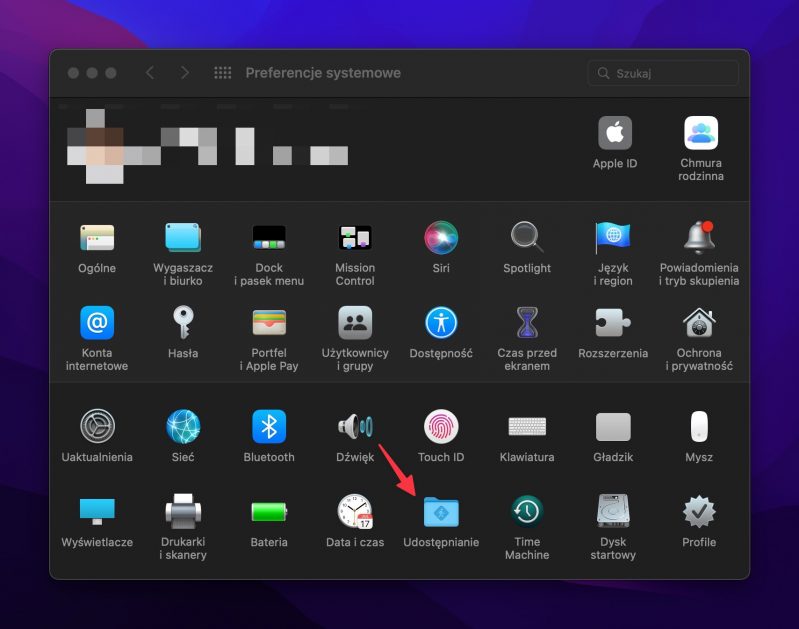This screenshot has height=629, width=799.
Task: Open Mysz mouse preferences
Action: pos(699,426)
